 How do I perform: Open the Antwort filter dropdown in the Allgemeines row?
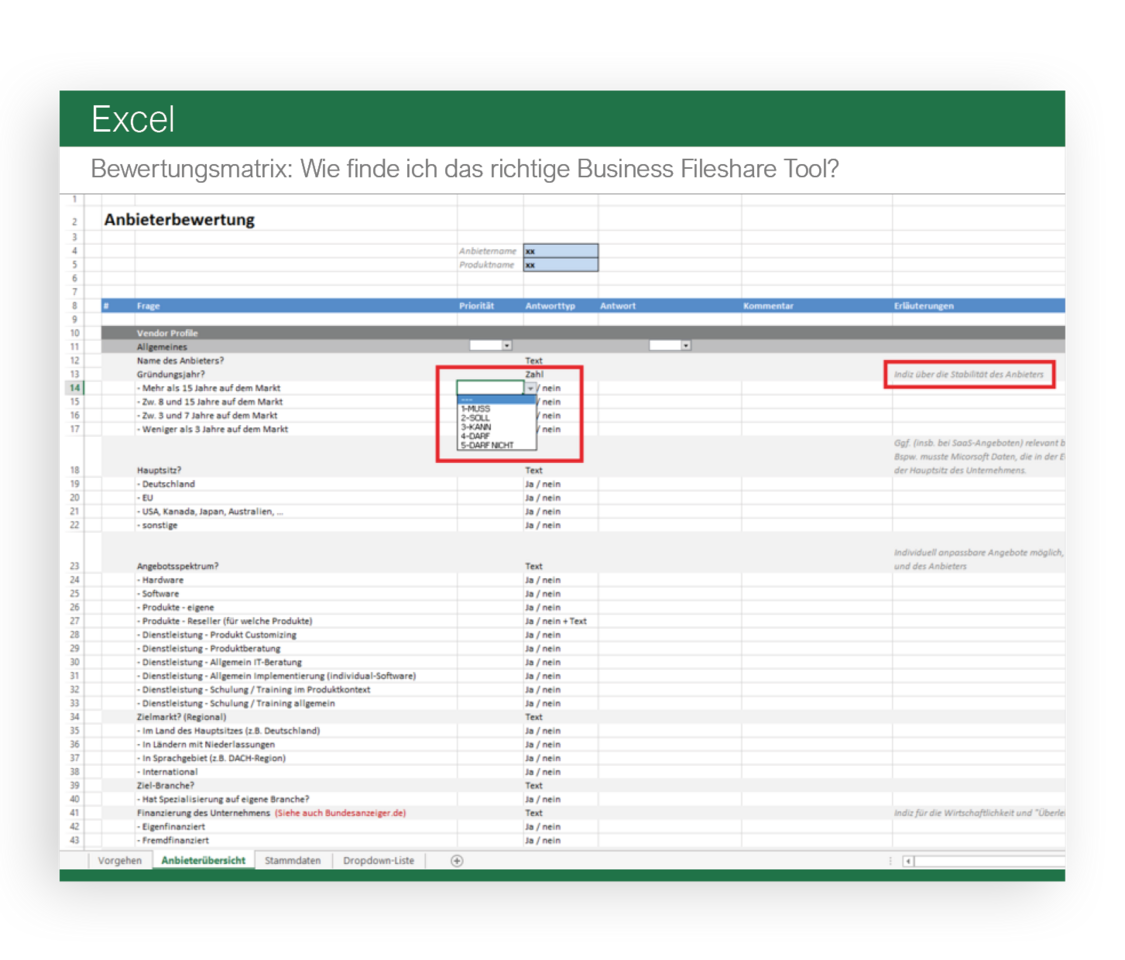click(686, 346)
